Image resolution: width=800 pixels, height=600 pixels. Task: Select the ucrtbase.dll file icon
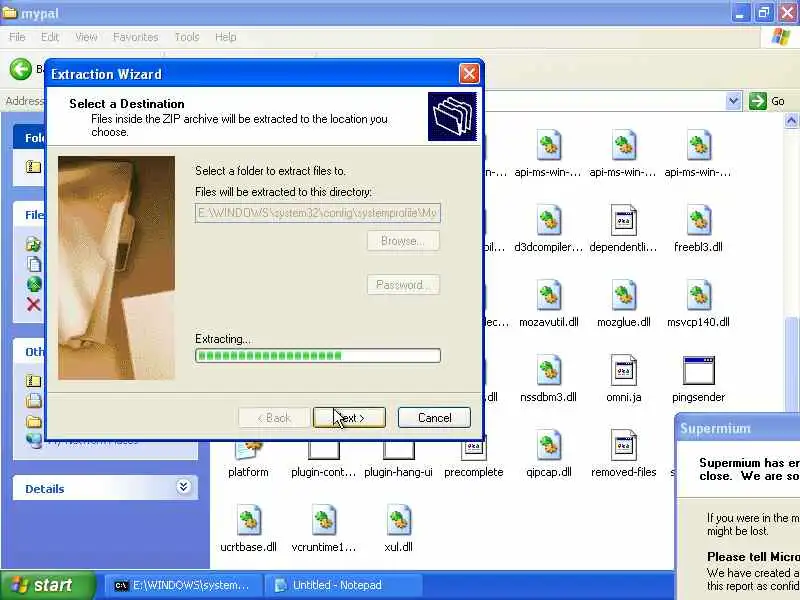click(x=248, y=520)
